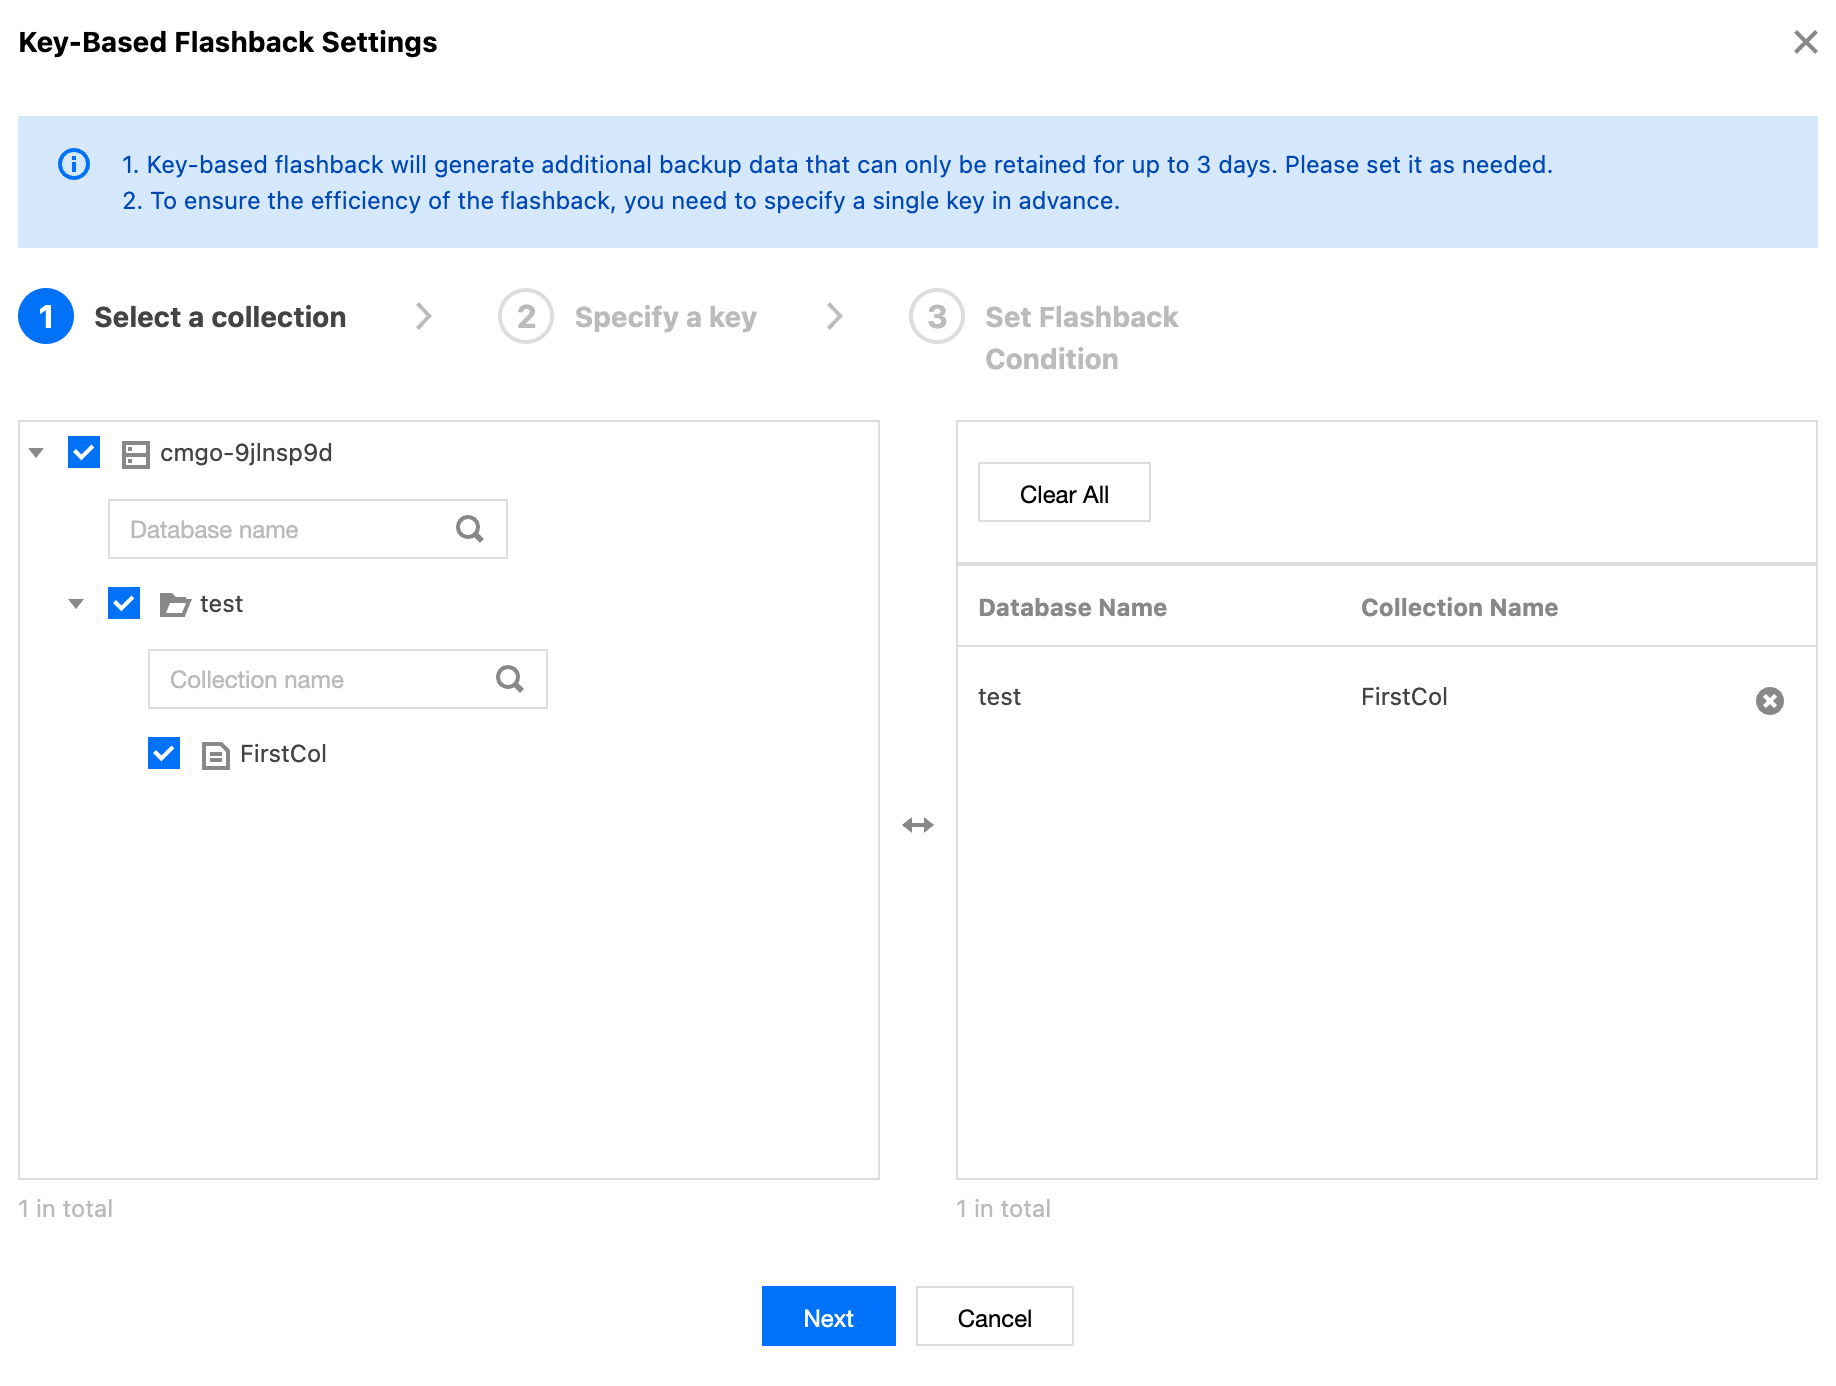This screenshot has height=1386, width=1836.
Task: Click the Collection name search magnifier icon
Action: click(x=509, y=679)
